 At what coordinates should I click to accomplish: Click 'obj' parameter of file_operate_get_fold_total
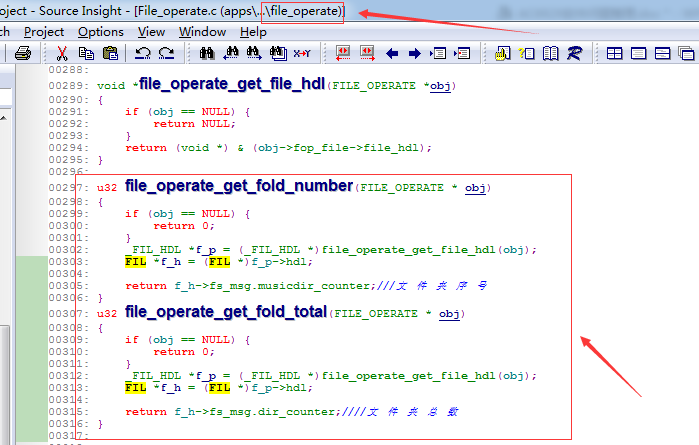coord(449,314)
